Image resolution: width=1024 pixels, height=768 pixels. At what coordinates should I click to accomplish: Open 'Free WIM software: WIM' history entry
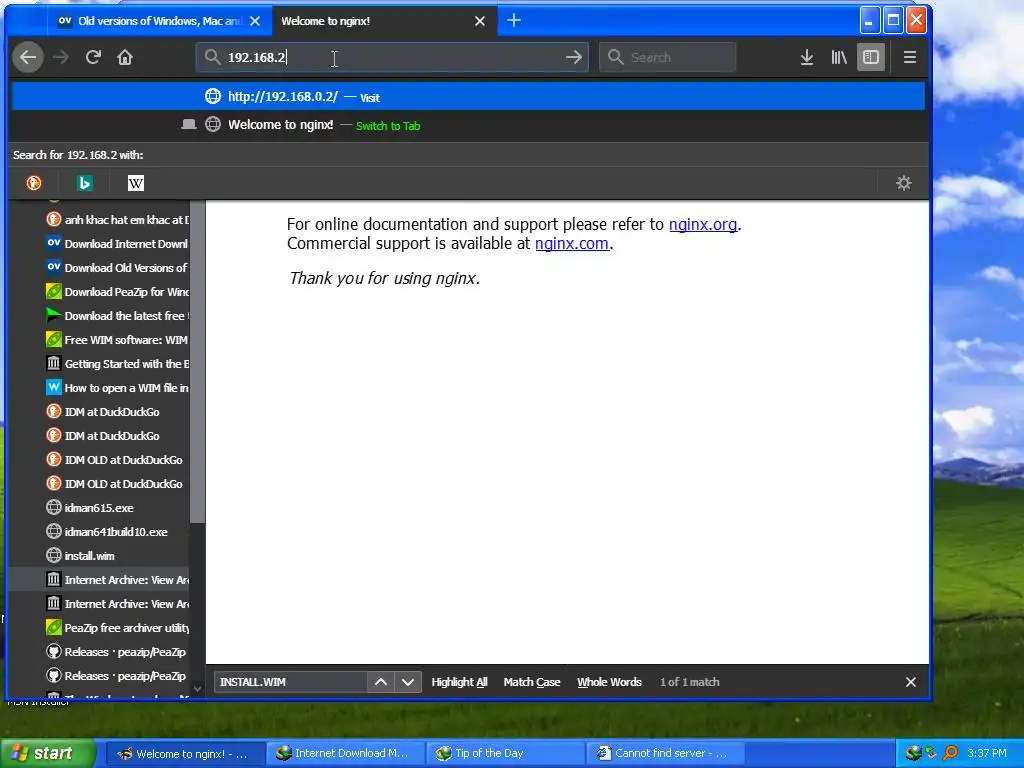(x=117, y=340)
